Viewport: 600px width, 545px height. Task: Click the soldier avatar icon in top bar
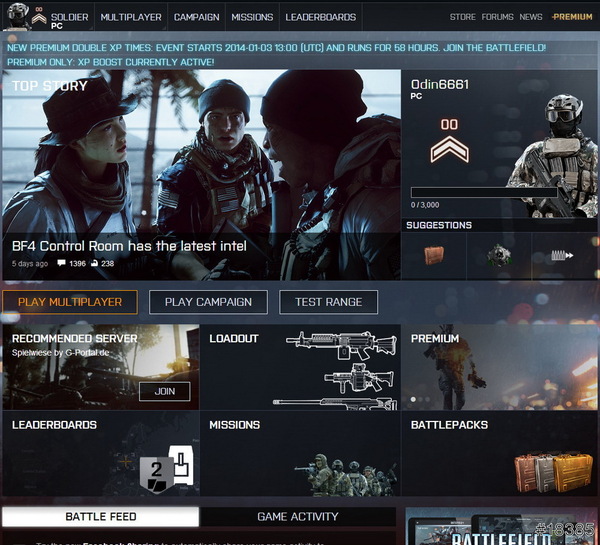pyautogui.click(x=15, y=15)
